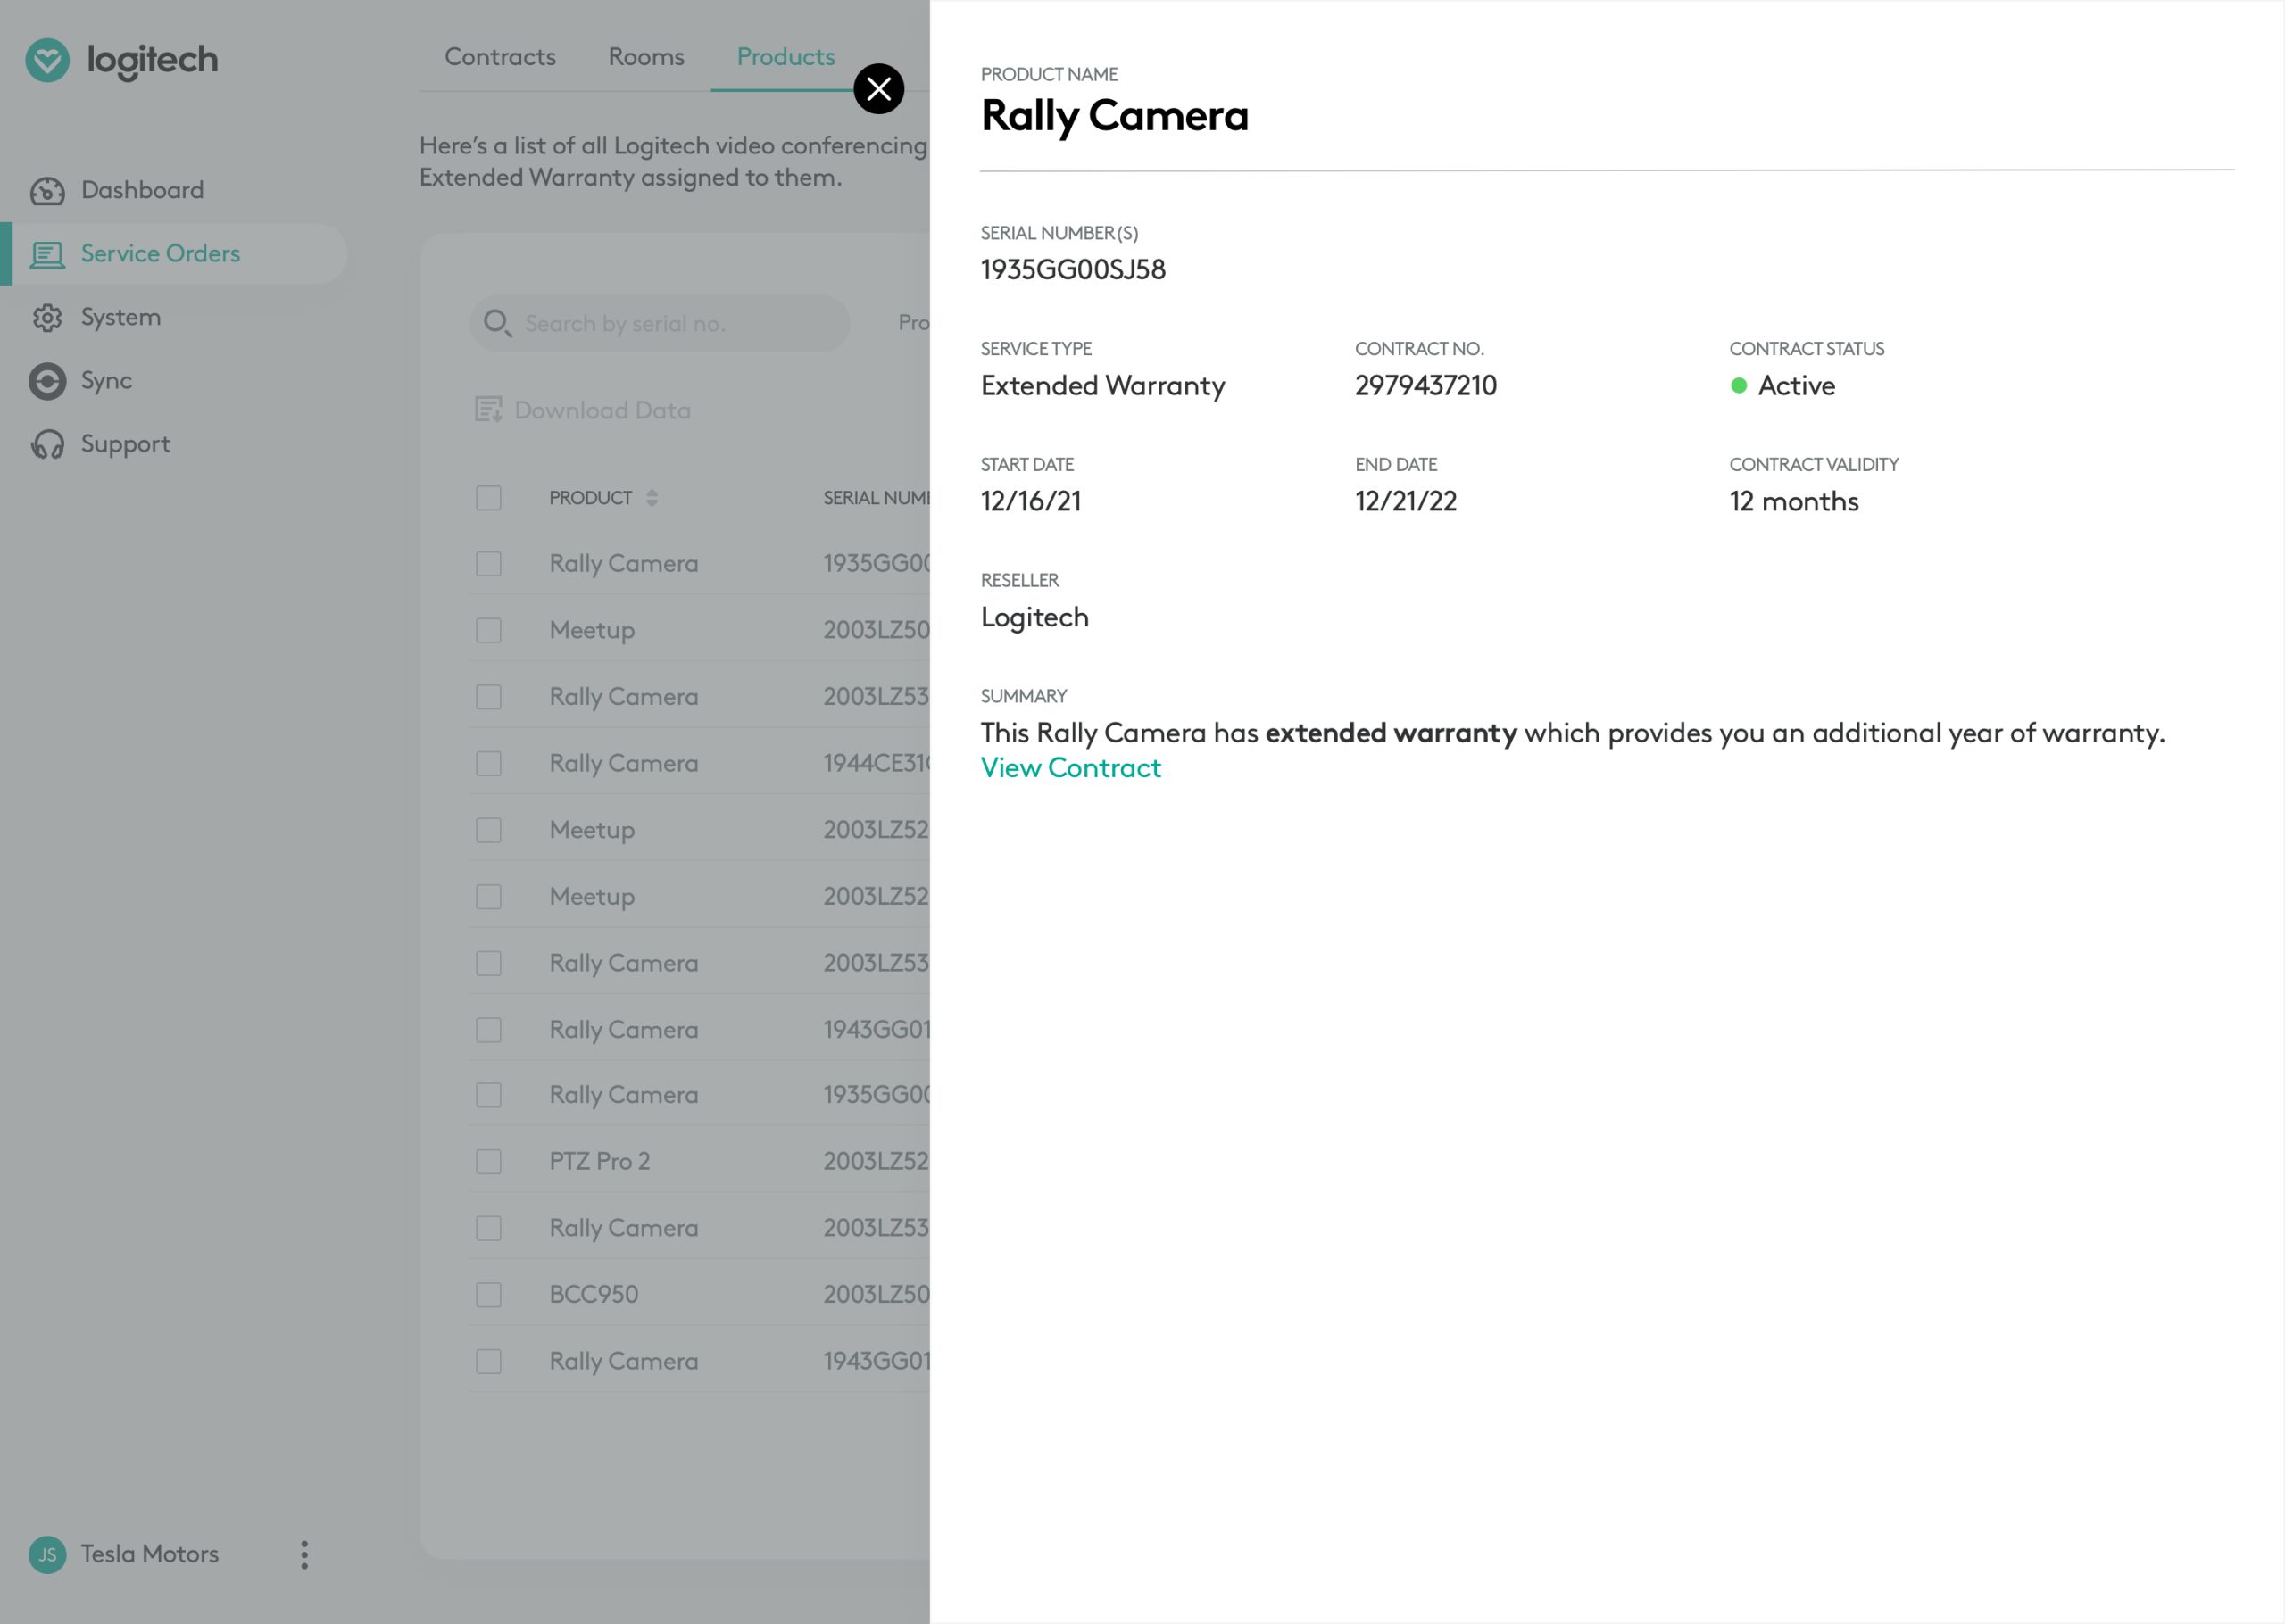Click the Logitech heart logo icon
The height and width of the screenshot is (1624, 2285).
tap(47, 60)
